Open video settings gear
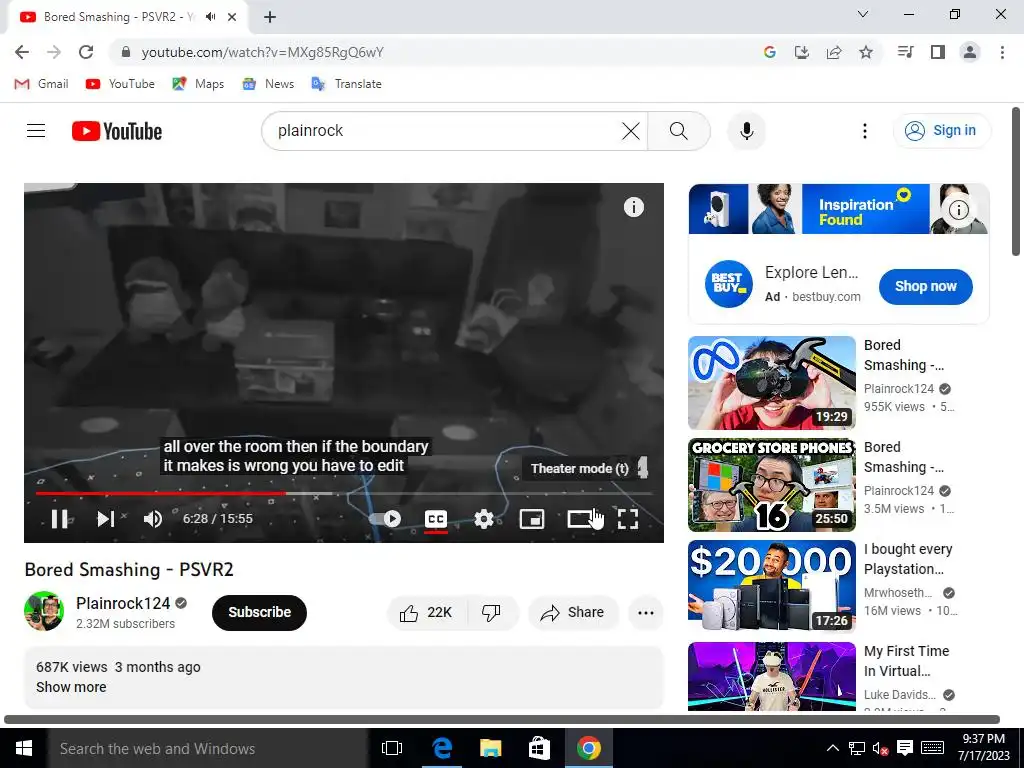Viewport: 1024px width, 768px height. (x=483, y=519)
